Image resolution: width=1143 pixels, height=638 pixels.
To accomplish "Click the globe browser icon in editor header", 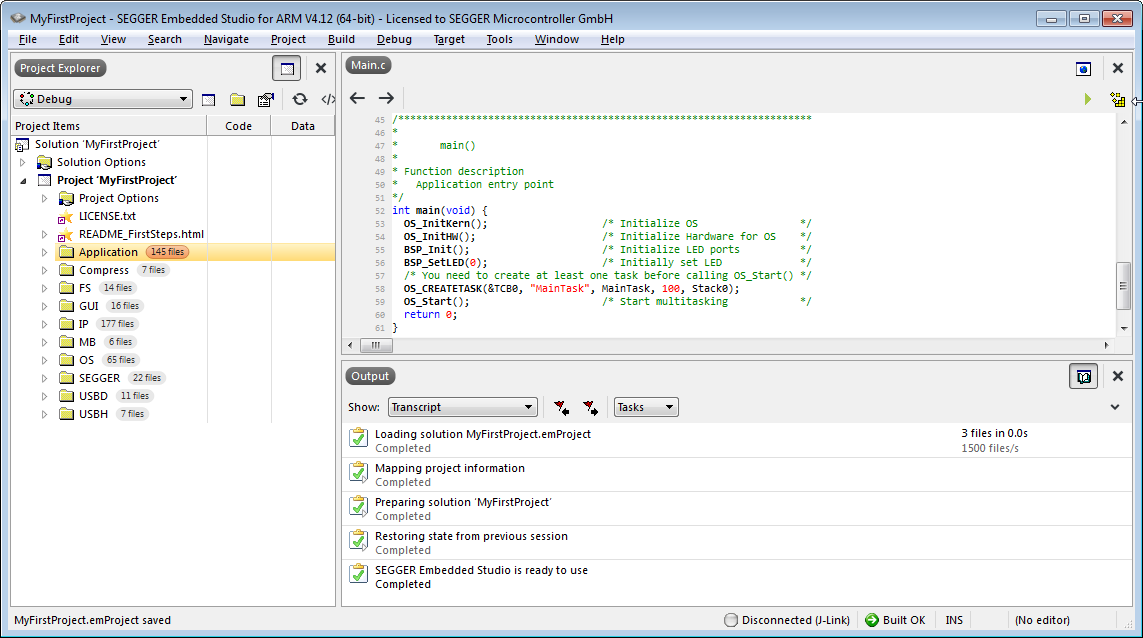I will coord(1083,69).
